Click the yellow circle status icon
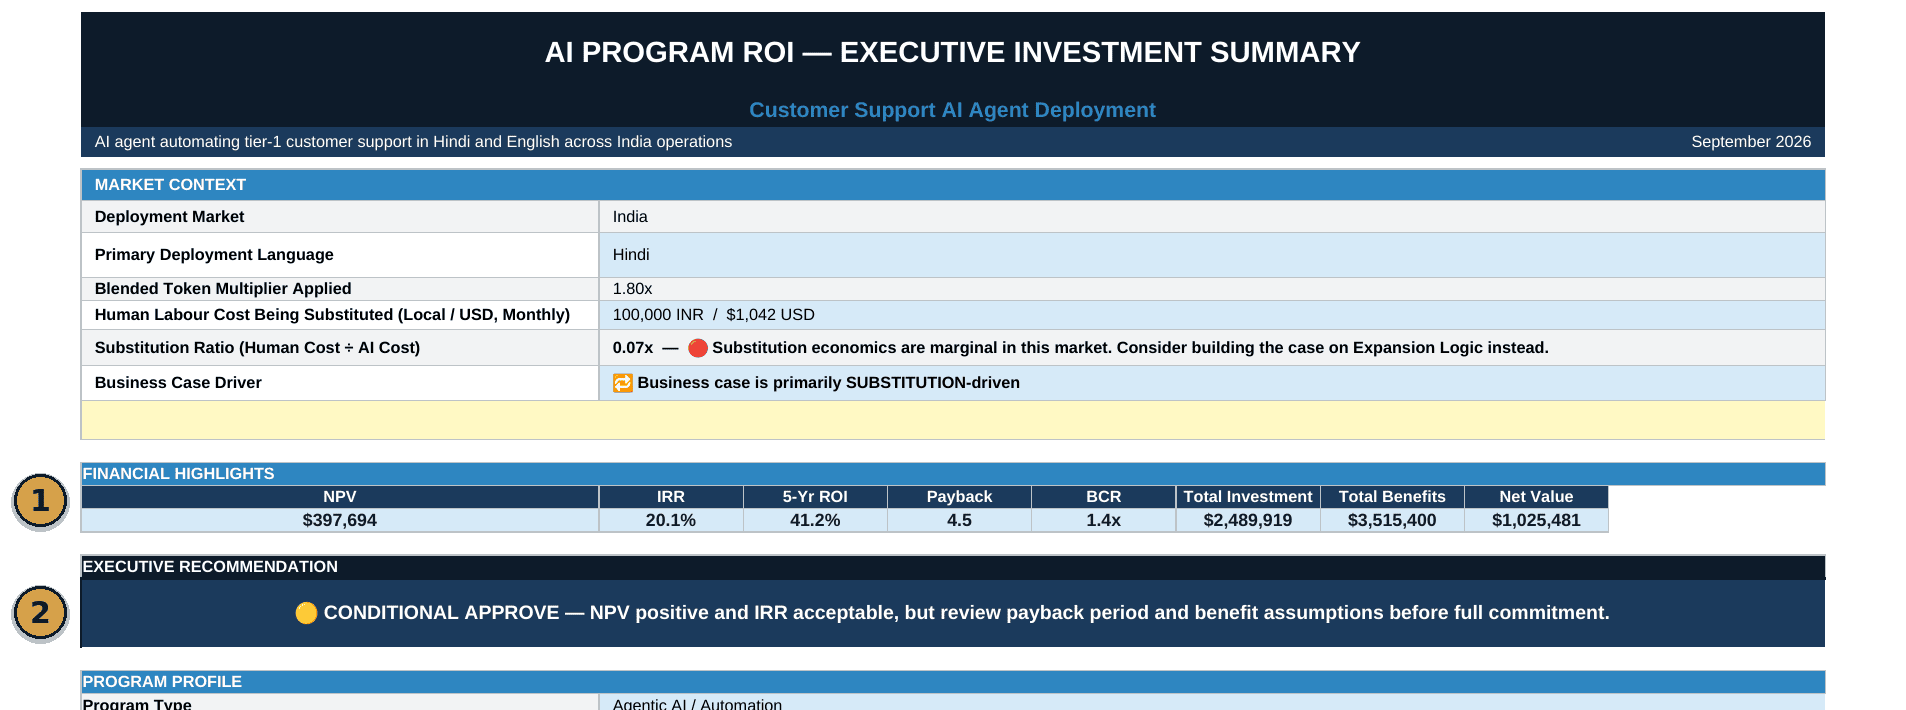The image size is (1906, 710). (x=307, y=613)
